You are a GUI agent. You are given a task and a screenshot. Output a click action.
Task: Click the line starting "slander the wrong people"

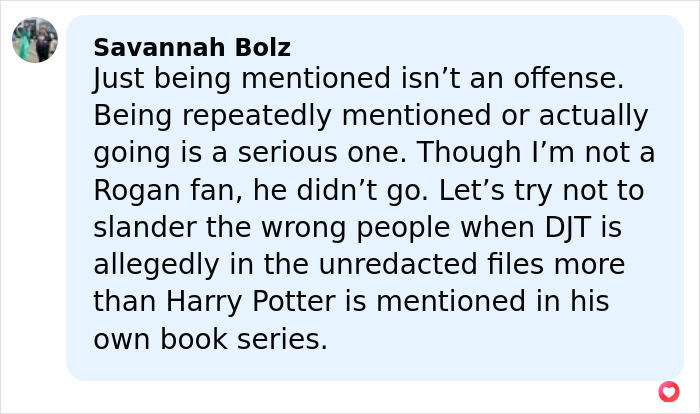click(x=358, y=227)
